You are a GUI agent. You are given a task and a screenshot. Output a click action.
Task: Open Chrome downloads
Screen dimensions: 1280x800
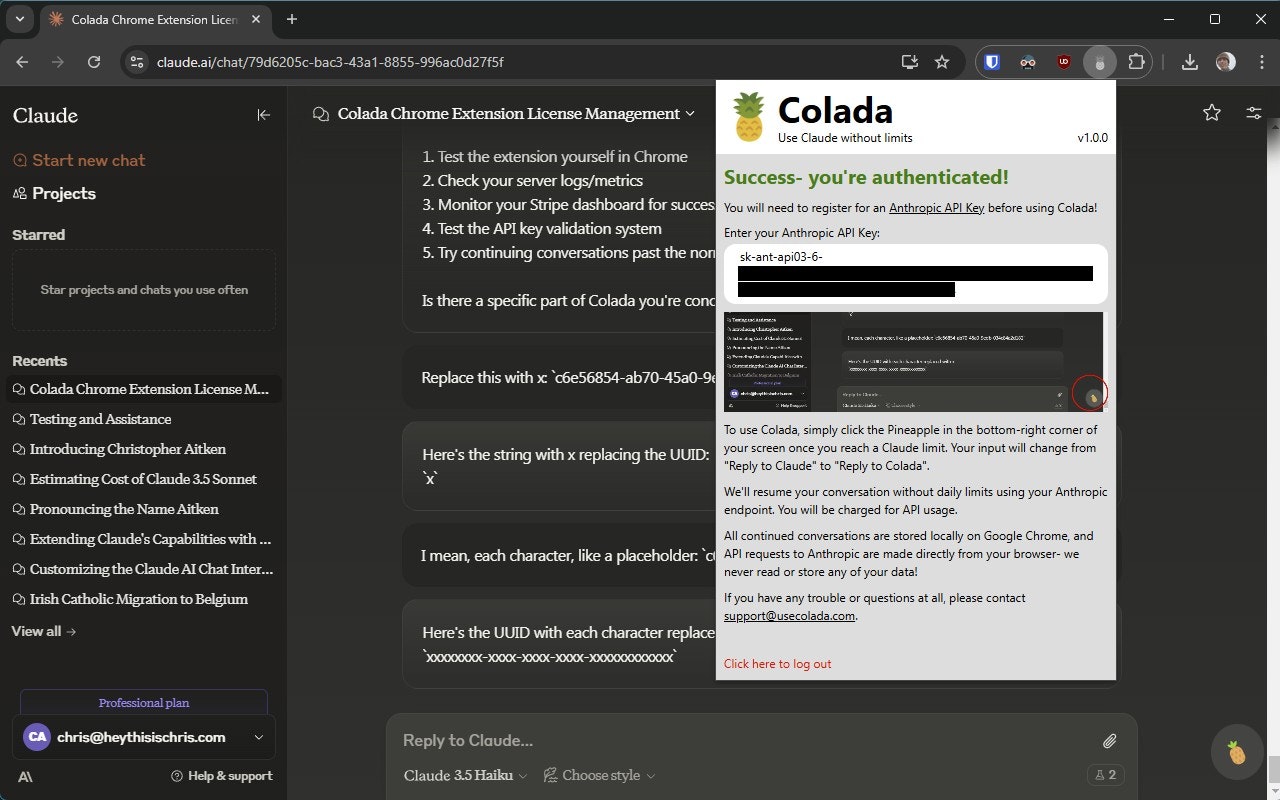click(x=1190, y=62)
